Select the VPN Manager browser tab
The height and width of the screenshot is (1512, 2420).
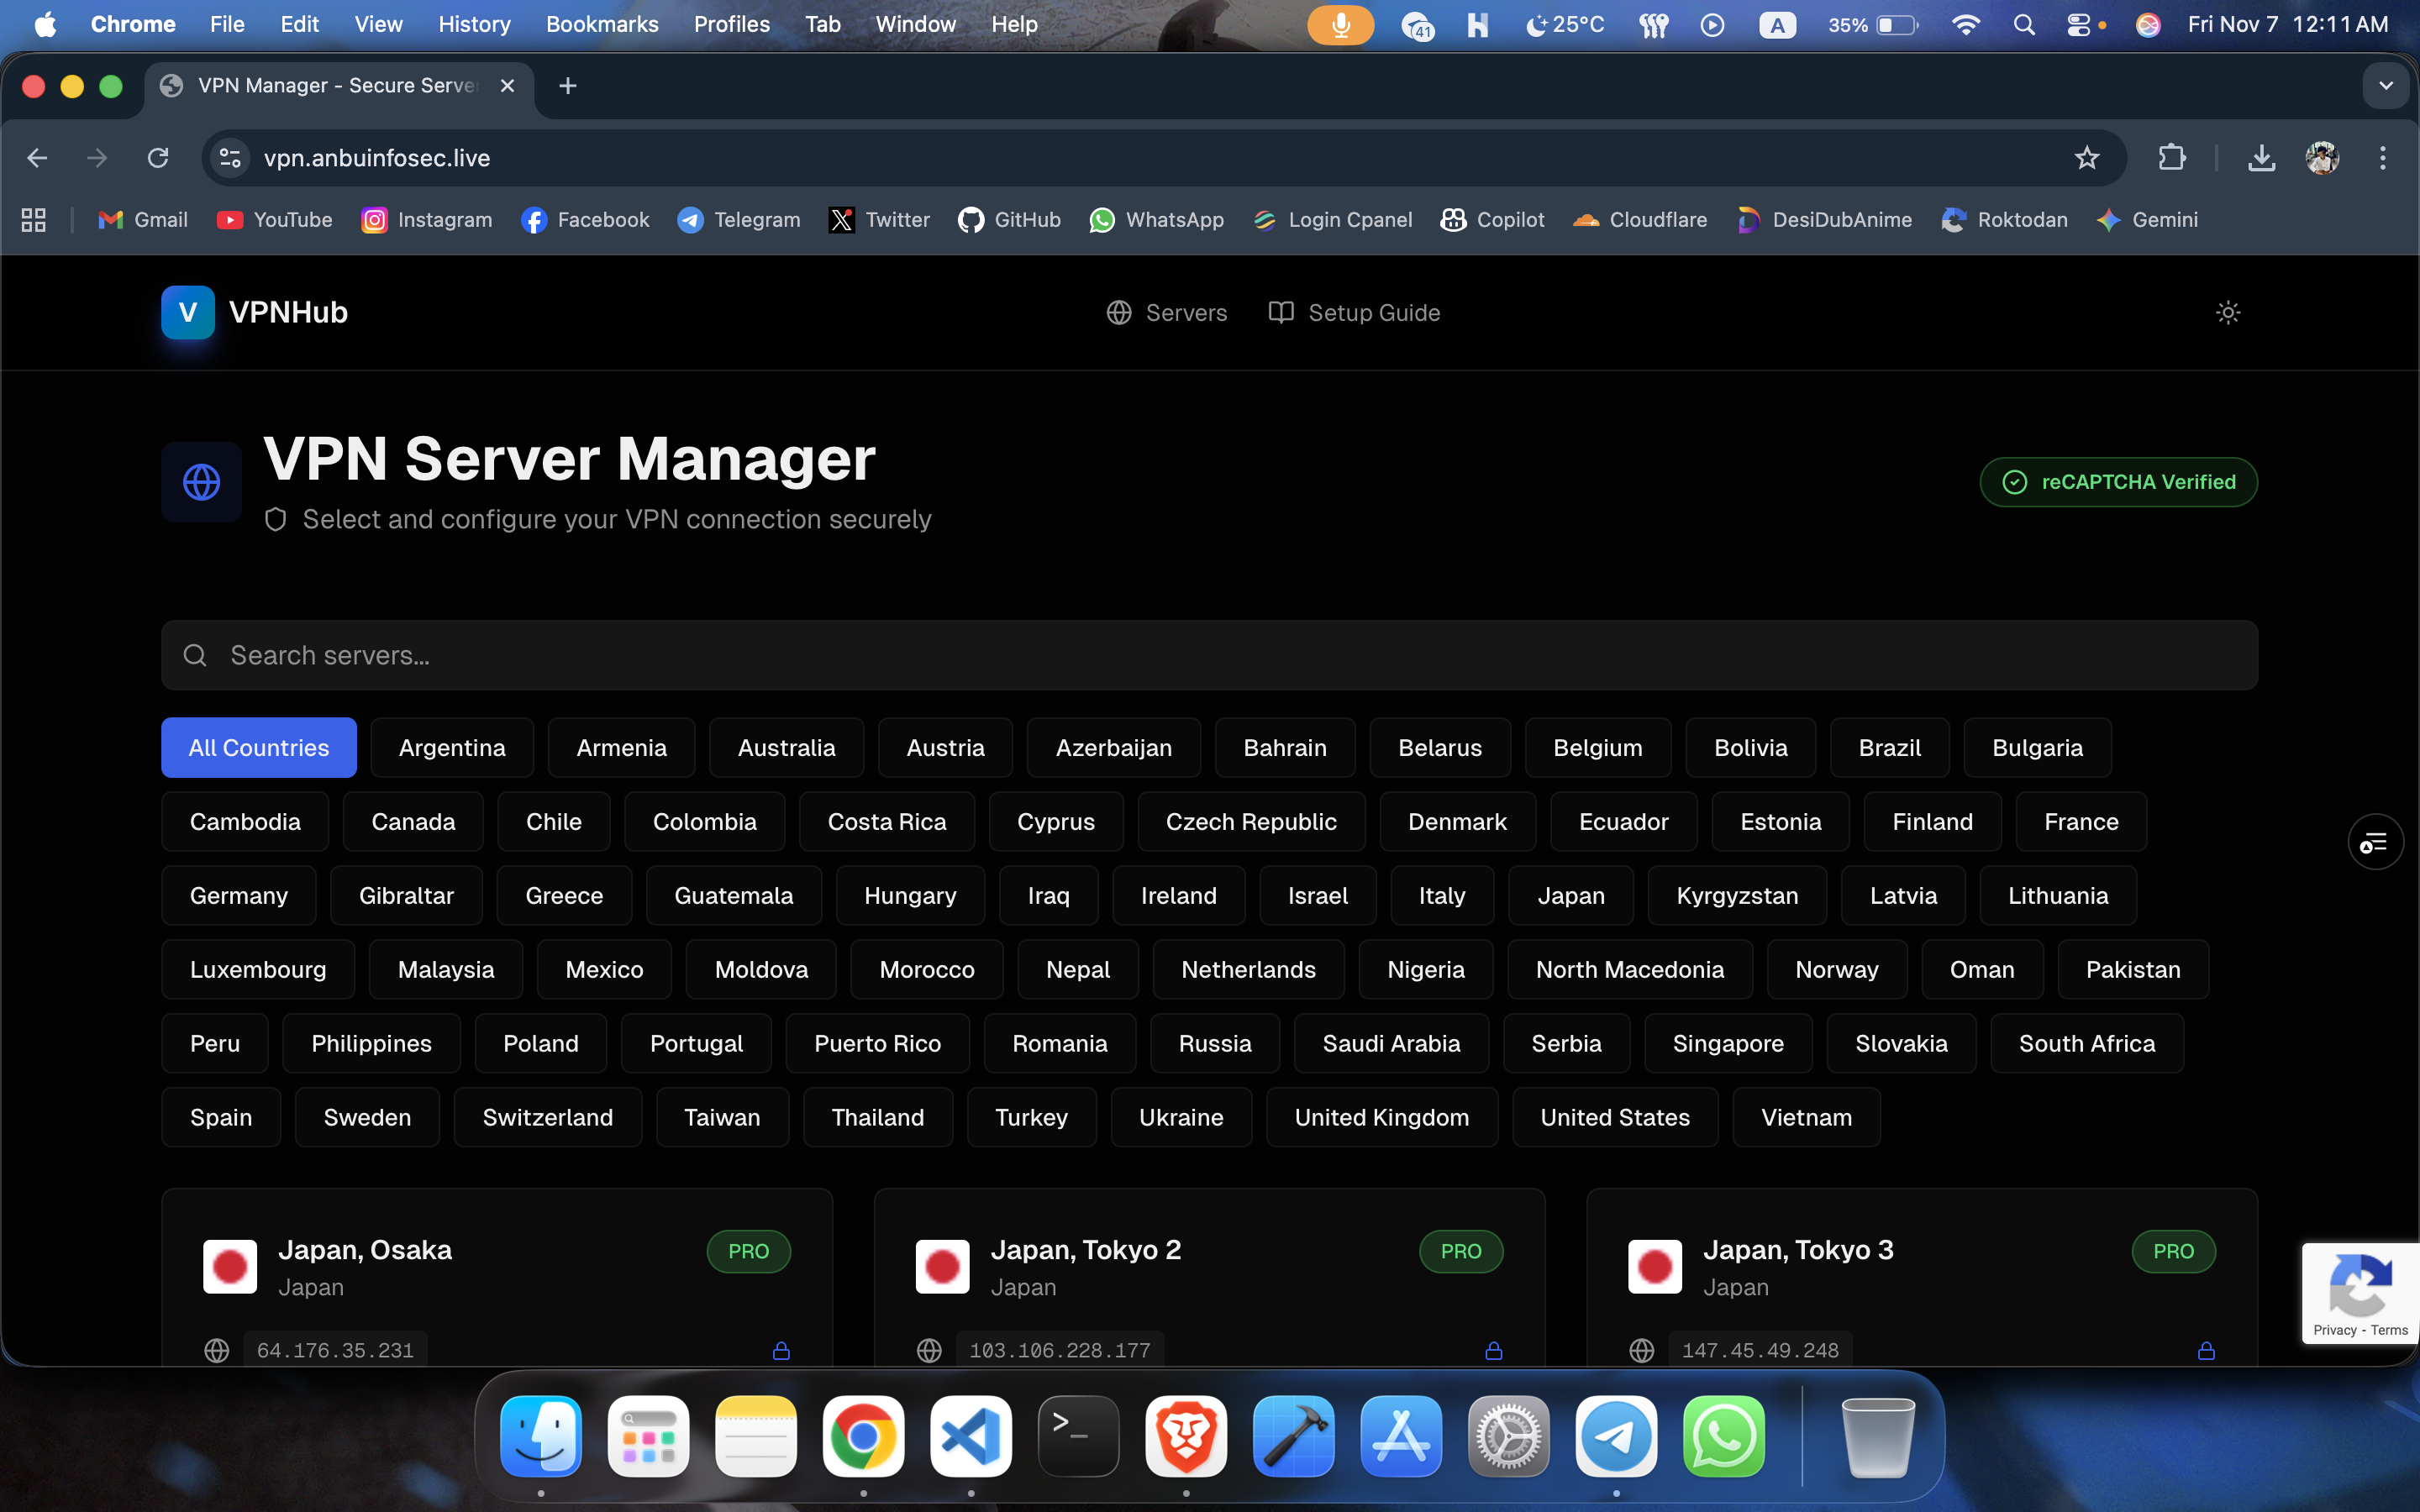point(330,86)
